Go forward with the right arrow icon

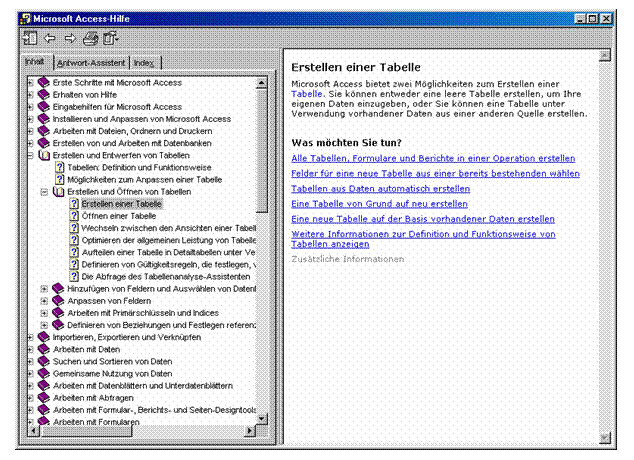coord(70,38)
